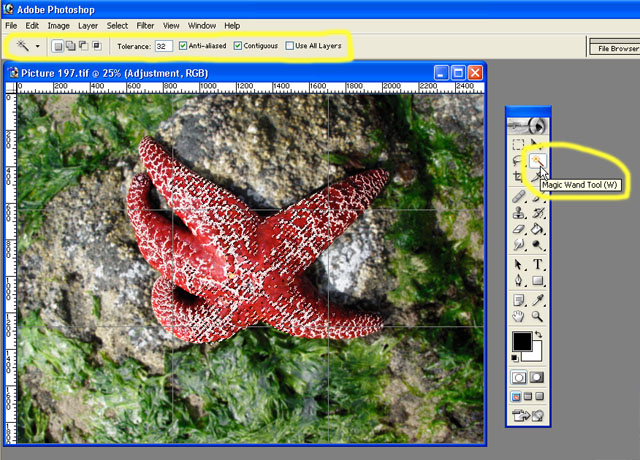Click Magic Wand preset icon in options bar
This screenshot has width=640, height=460.
(x=23, y=46)
